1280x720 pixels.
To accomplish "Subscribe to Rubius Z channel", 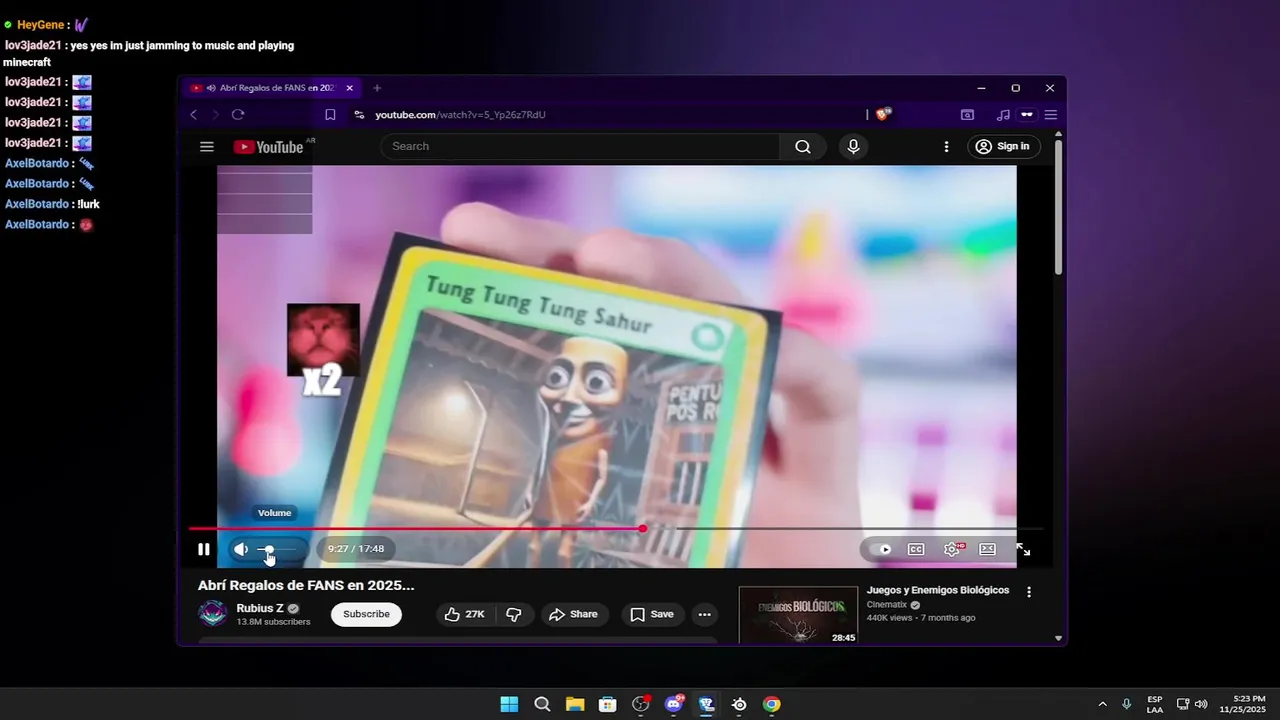I will click(366, 614).
